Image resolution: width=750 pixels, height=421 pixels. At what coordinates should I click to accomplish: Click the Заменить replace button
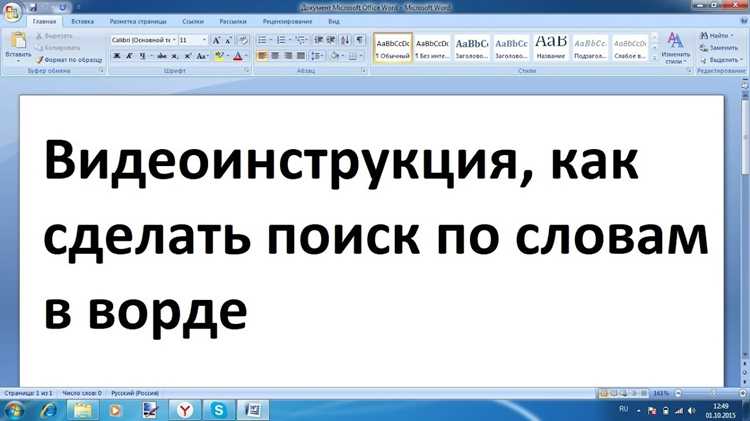719,48
